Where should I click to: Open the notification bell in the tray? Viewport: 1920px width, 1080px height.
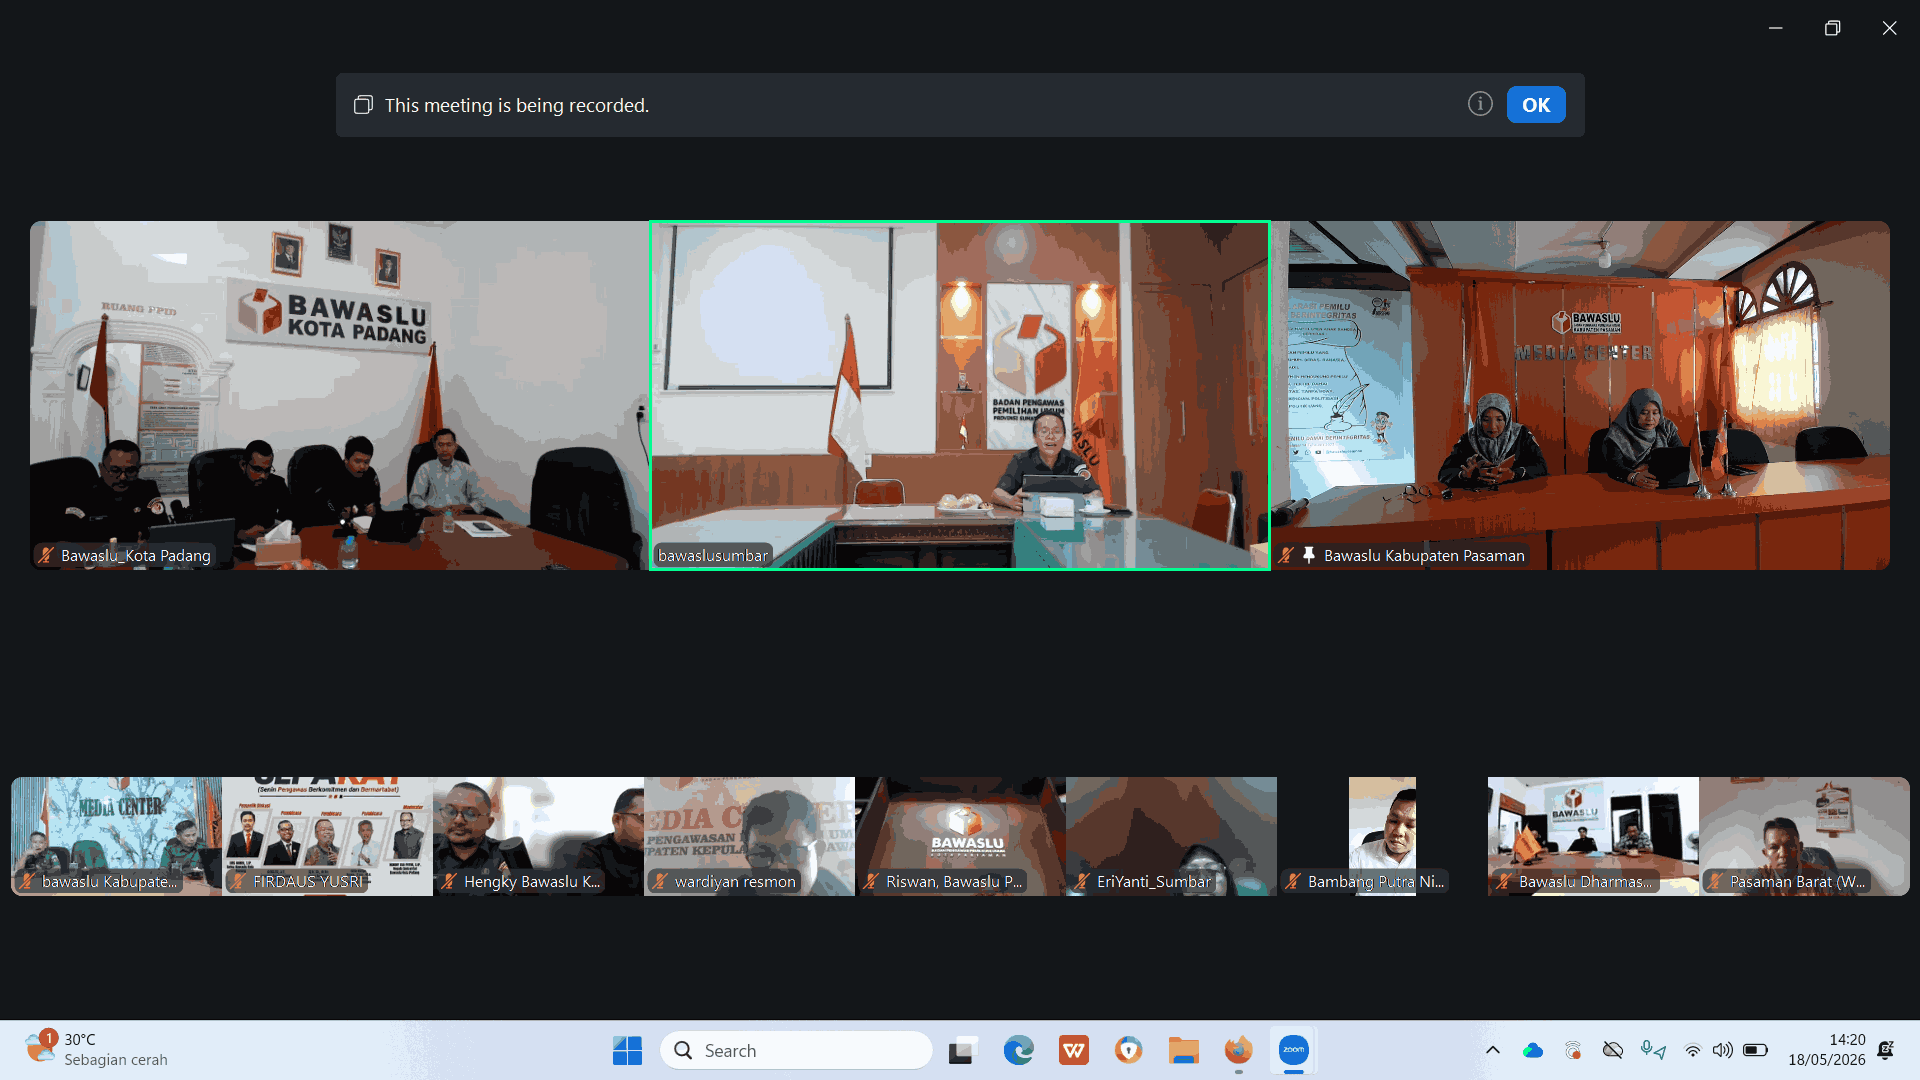[1885, 1050]
